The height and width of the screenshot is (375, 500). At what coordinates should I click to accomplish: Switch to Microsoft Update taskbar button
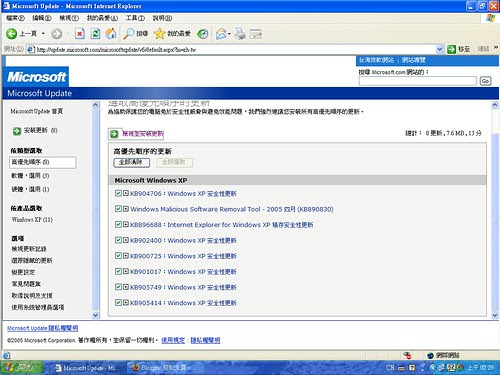tap(86, 368)
